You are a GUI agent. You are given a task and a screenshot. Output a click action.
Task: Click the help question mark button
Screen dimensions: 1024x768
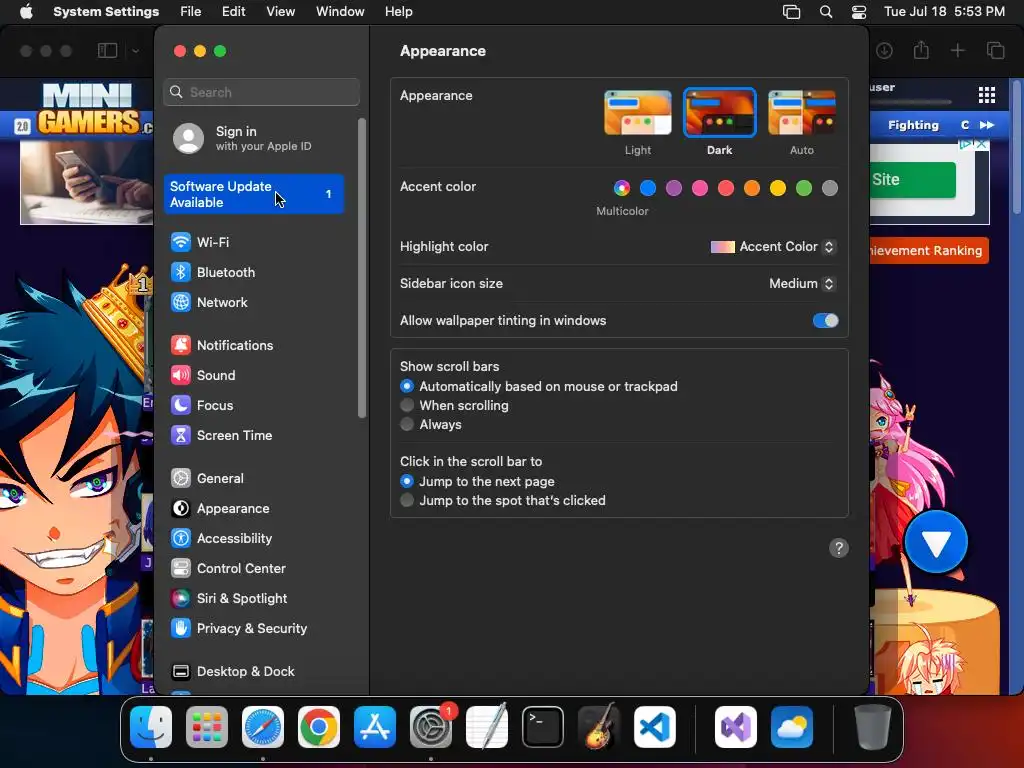(839, 548)
